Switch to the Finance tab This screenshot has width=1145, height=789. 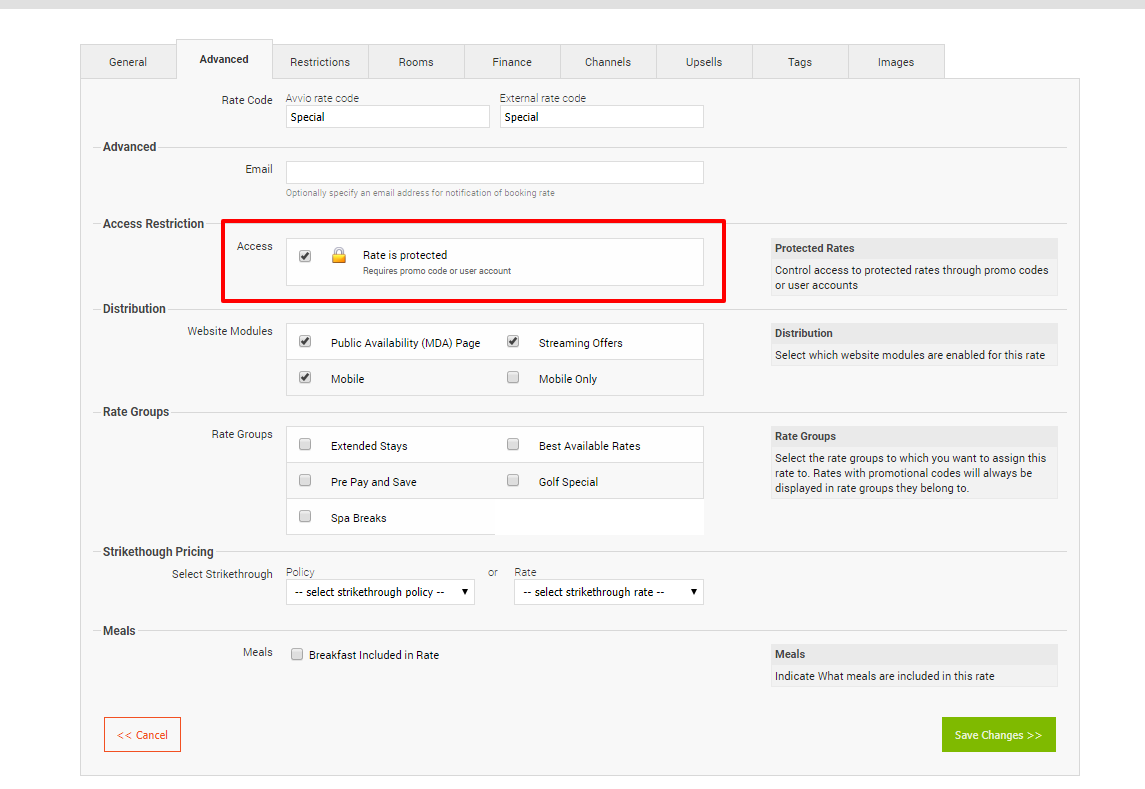click(512, 62)
